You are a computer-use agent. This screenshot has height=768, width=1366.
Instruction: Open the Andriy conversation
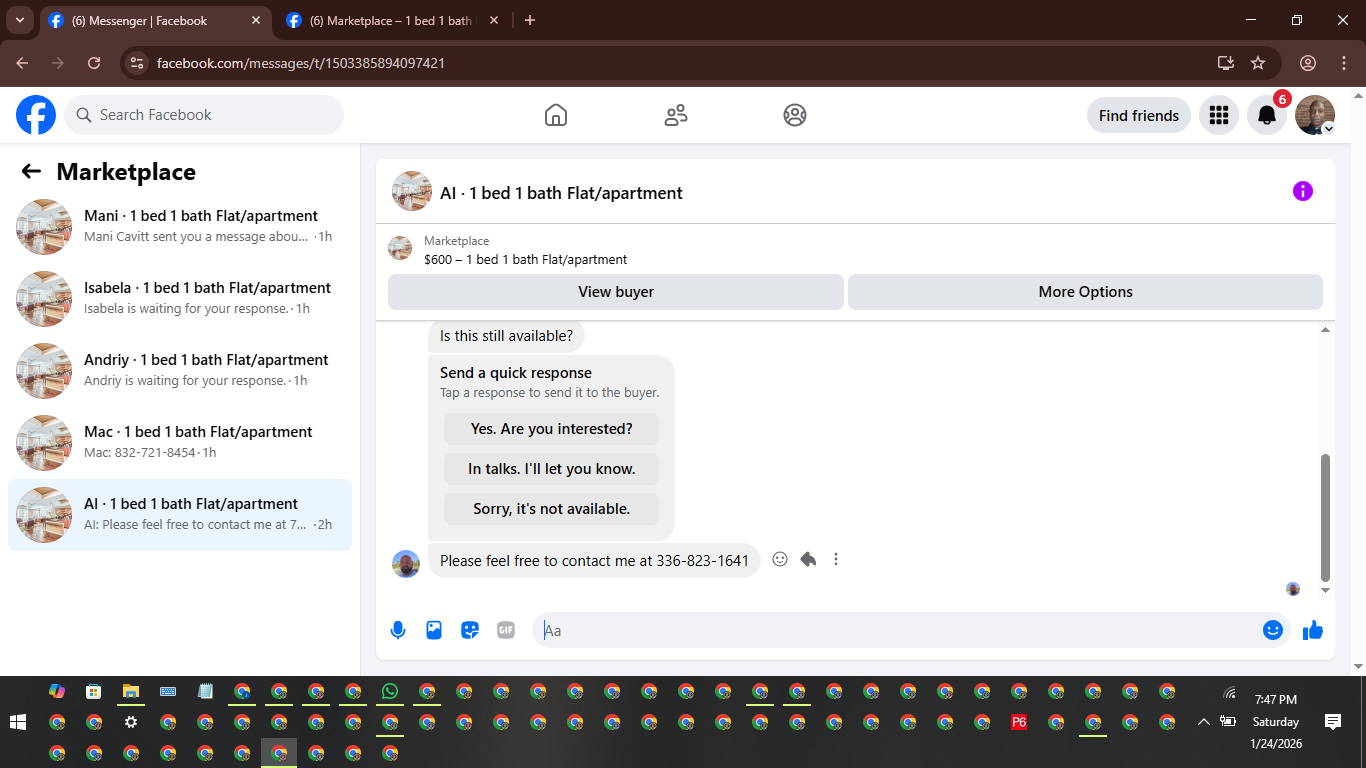click(180, 371)
